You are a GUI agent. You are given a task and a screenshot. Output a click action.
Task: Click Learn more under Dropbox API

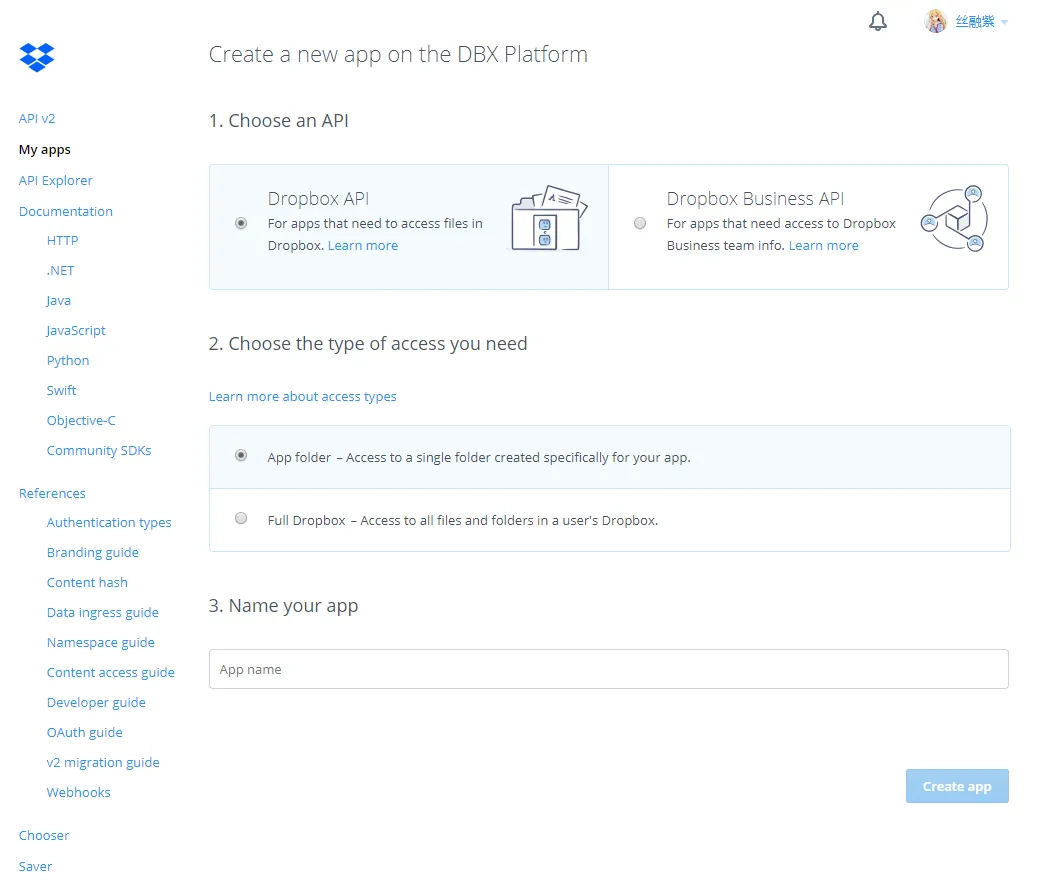click(363, 246)
